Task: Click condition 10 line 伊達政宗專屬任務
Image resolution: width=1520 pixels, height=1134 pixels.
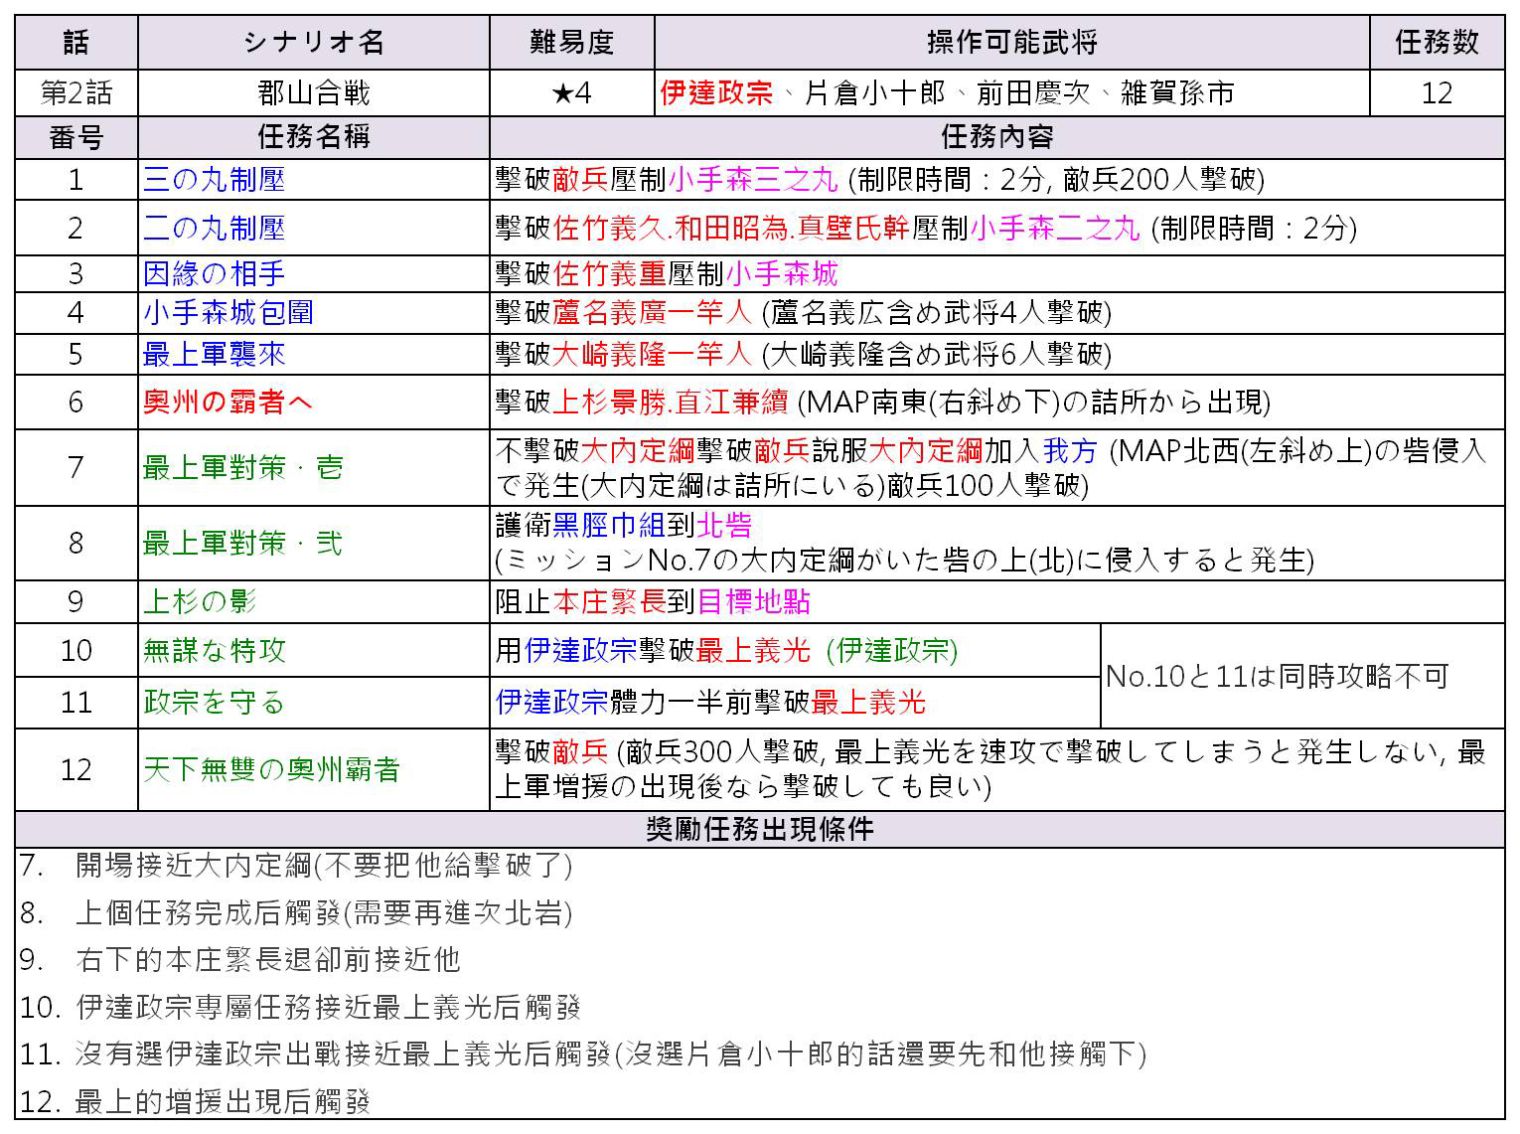Action: click(x=301, y=1006)
